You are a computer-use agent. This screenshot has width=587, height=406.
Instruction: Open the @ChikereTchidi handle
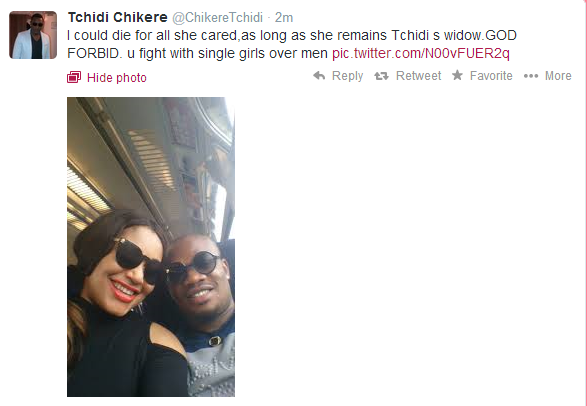[x=218, y=17]
